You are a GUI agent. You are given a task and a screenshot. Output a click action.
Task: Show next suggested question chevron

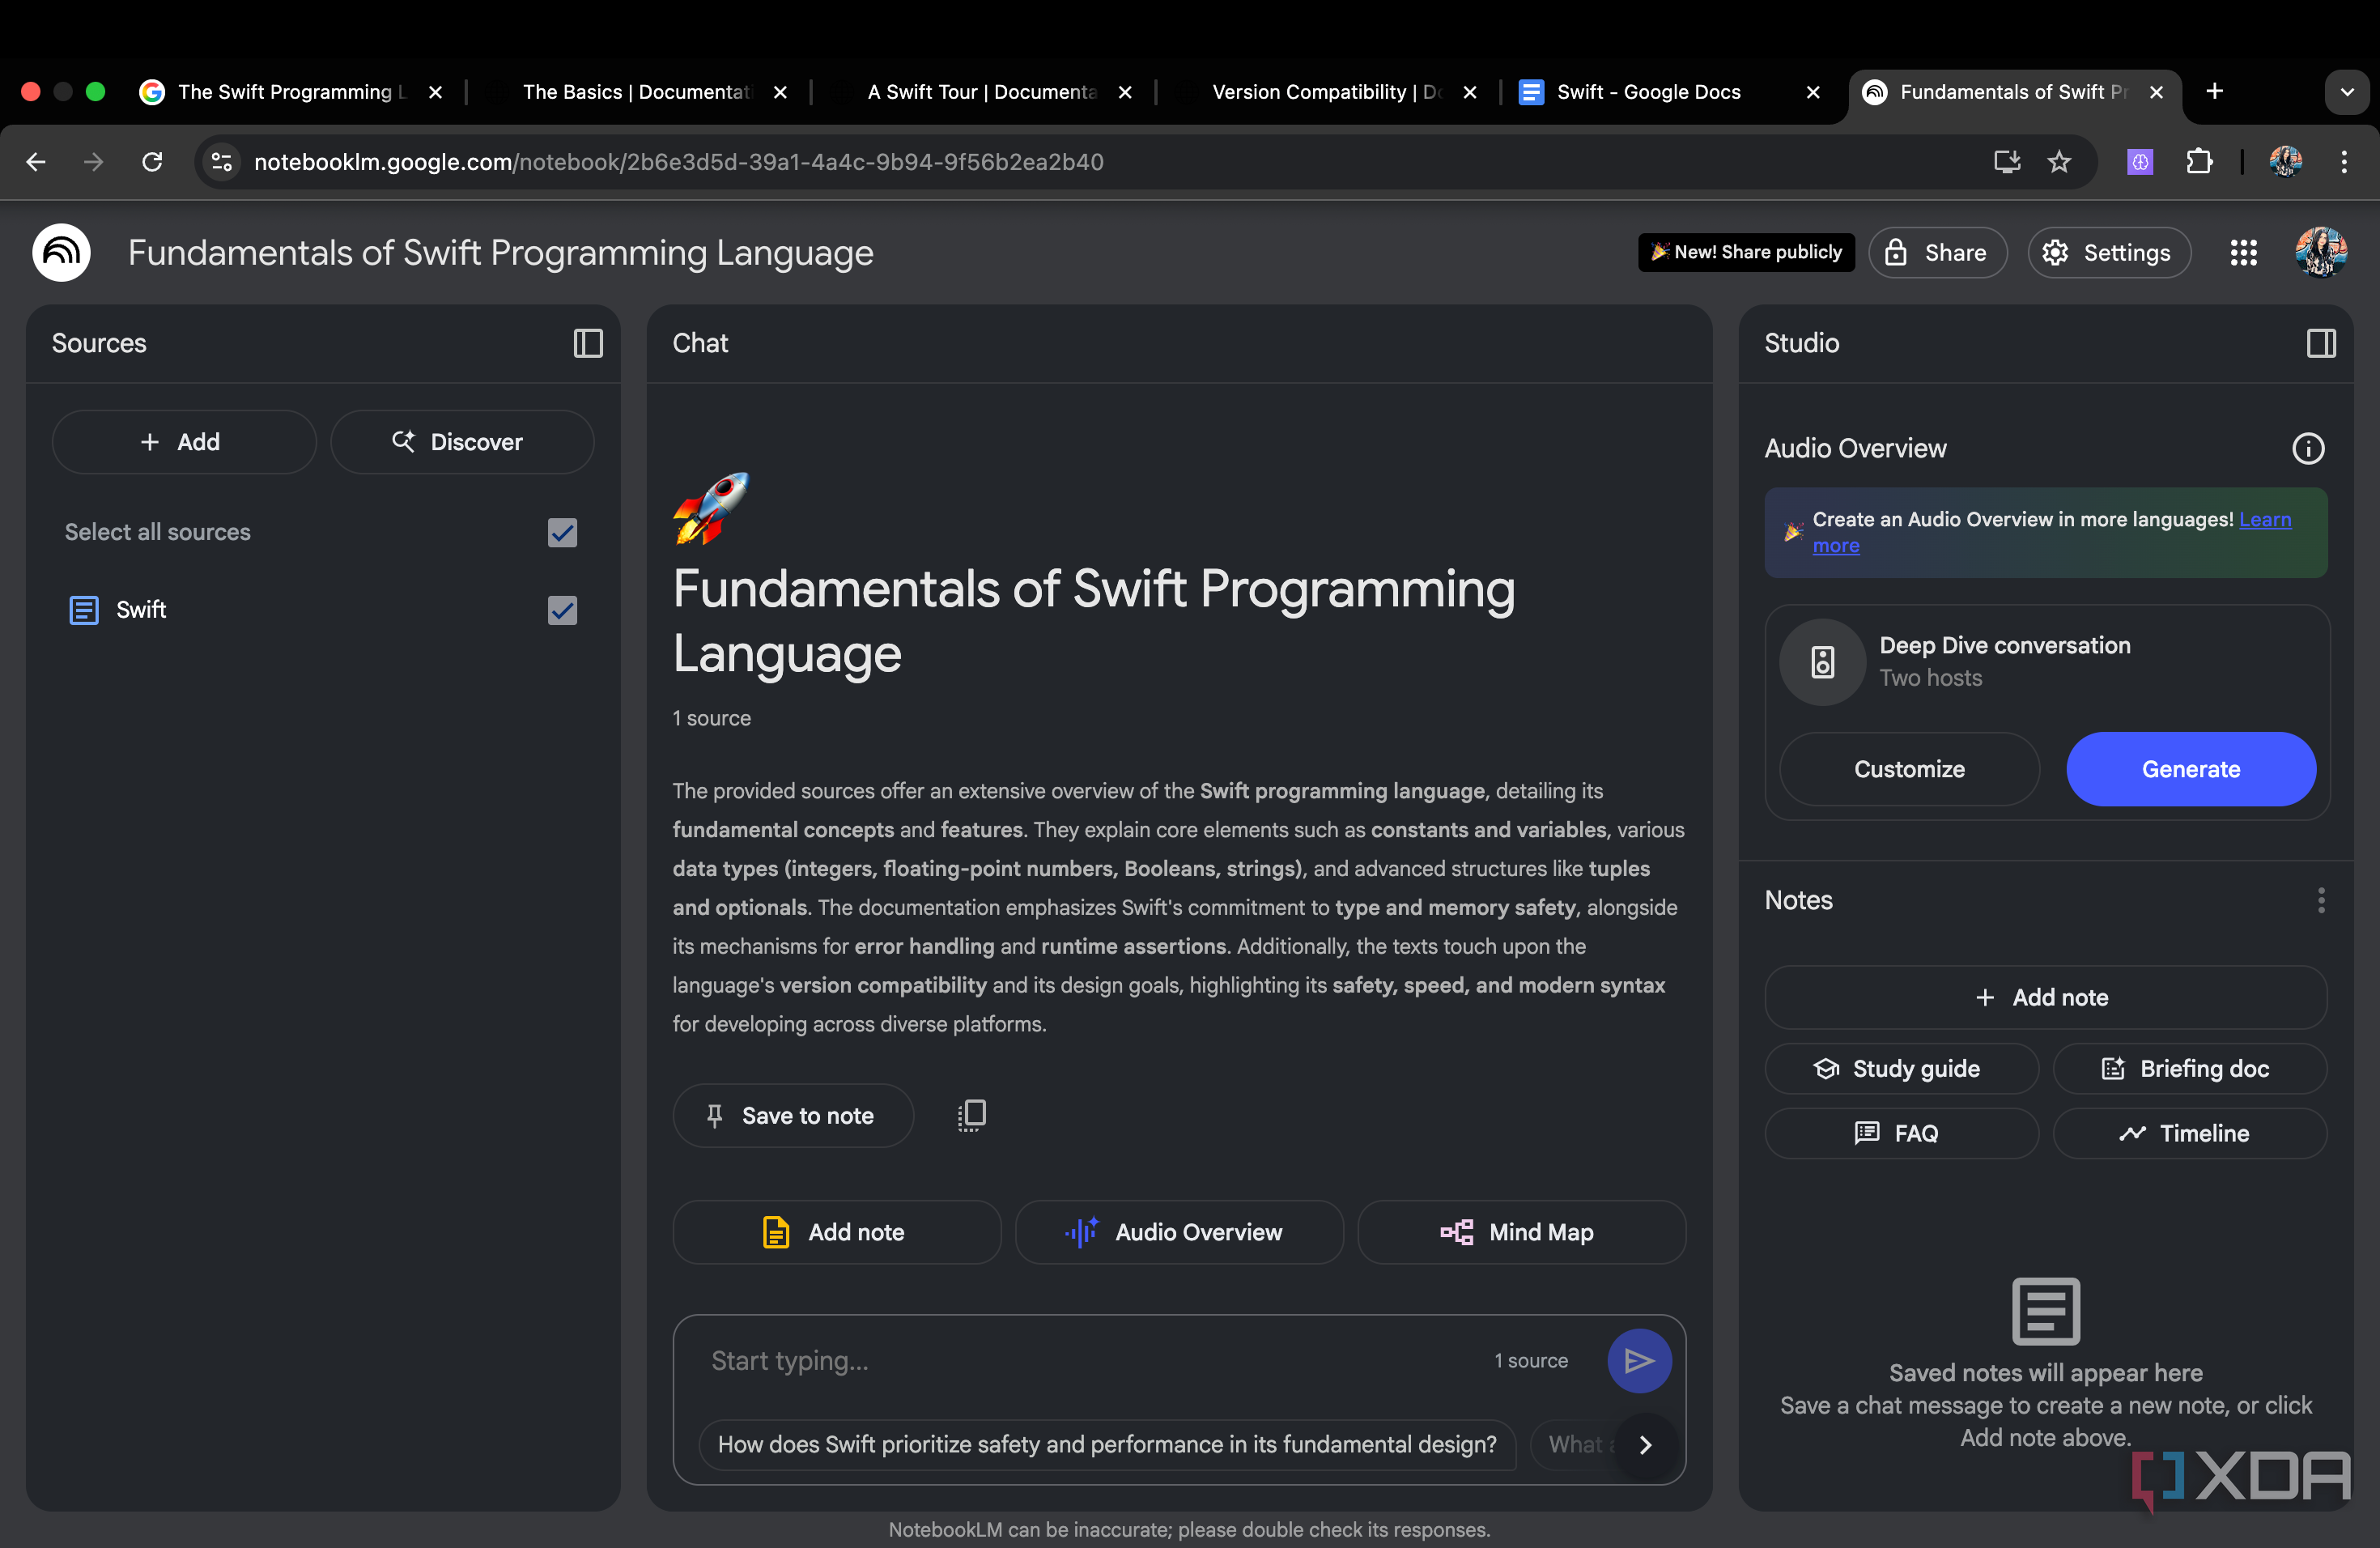point(1645,1444)
